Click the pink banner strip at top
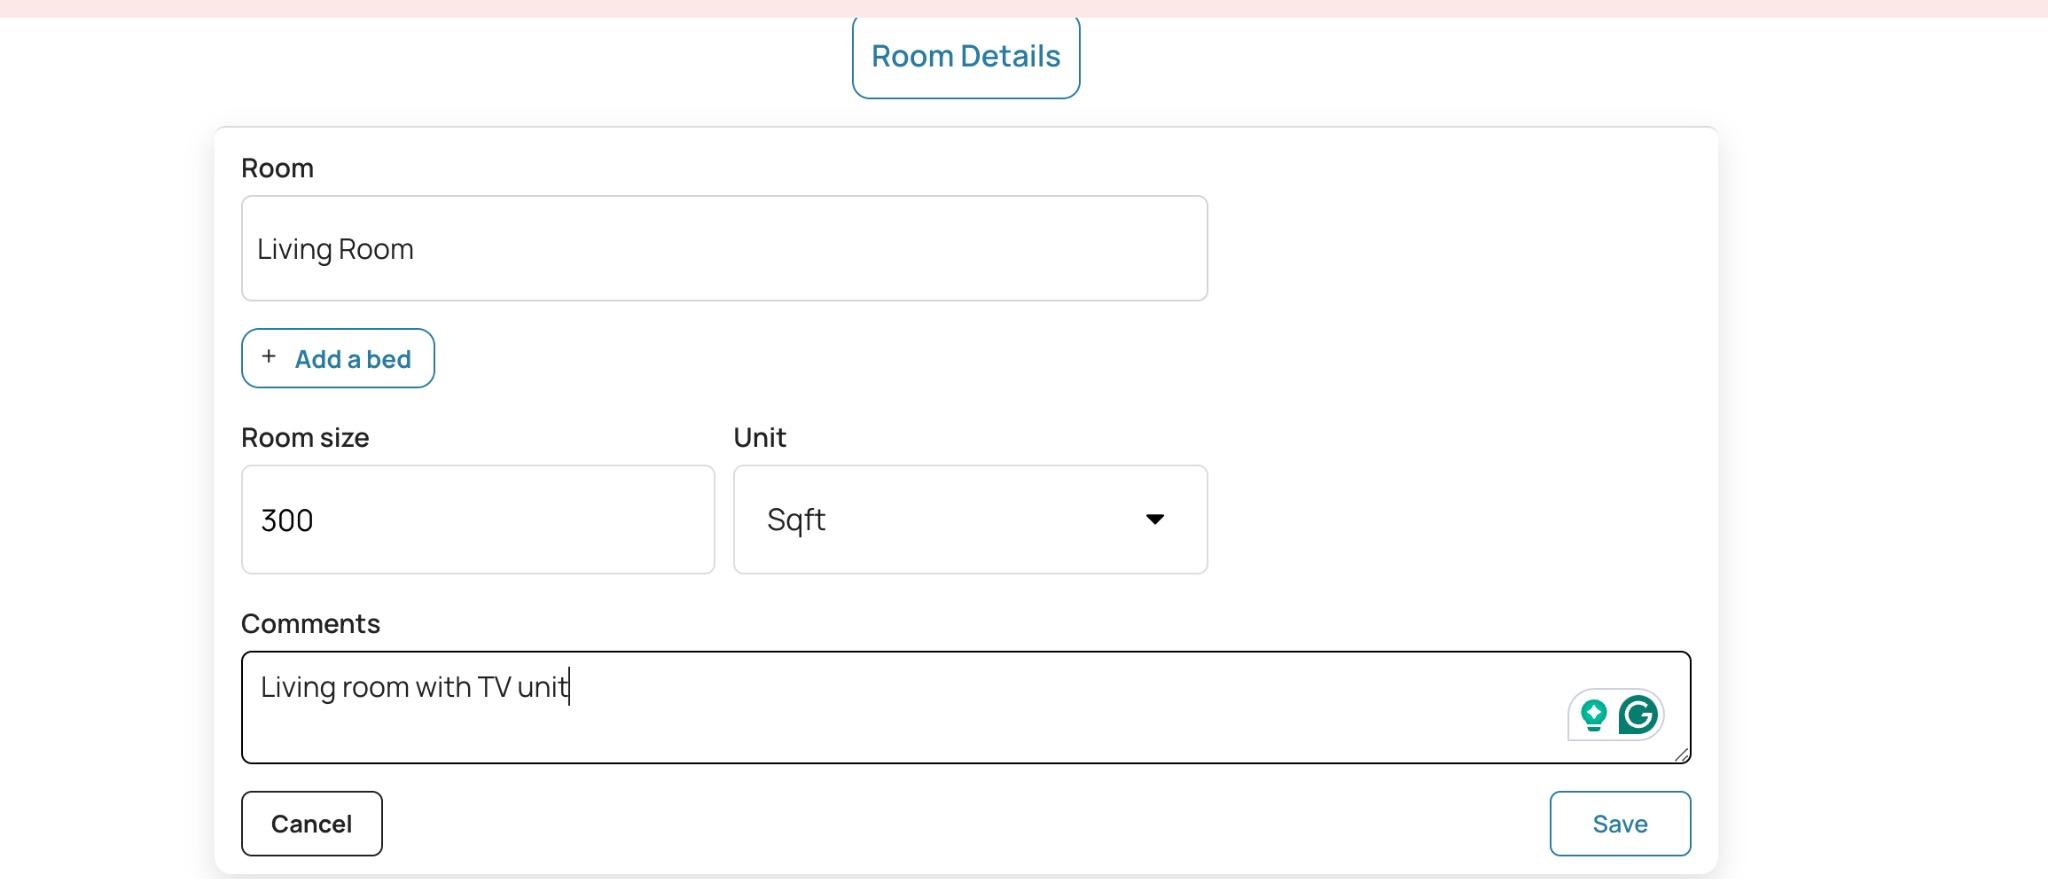This screenshot has height=879, width=2048. pos(1024,8)
